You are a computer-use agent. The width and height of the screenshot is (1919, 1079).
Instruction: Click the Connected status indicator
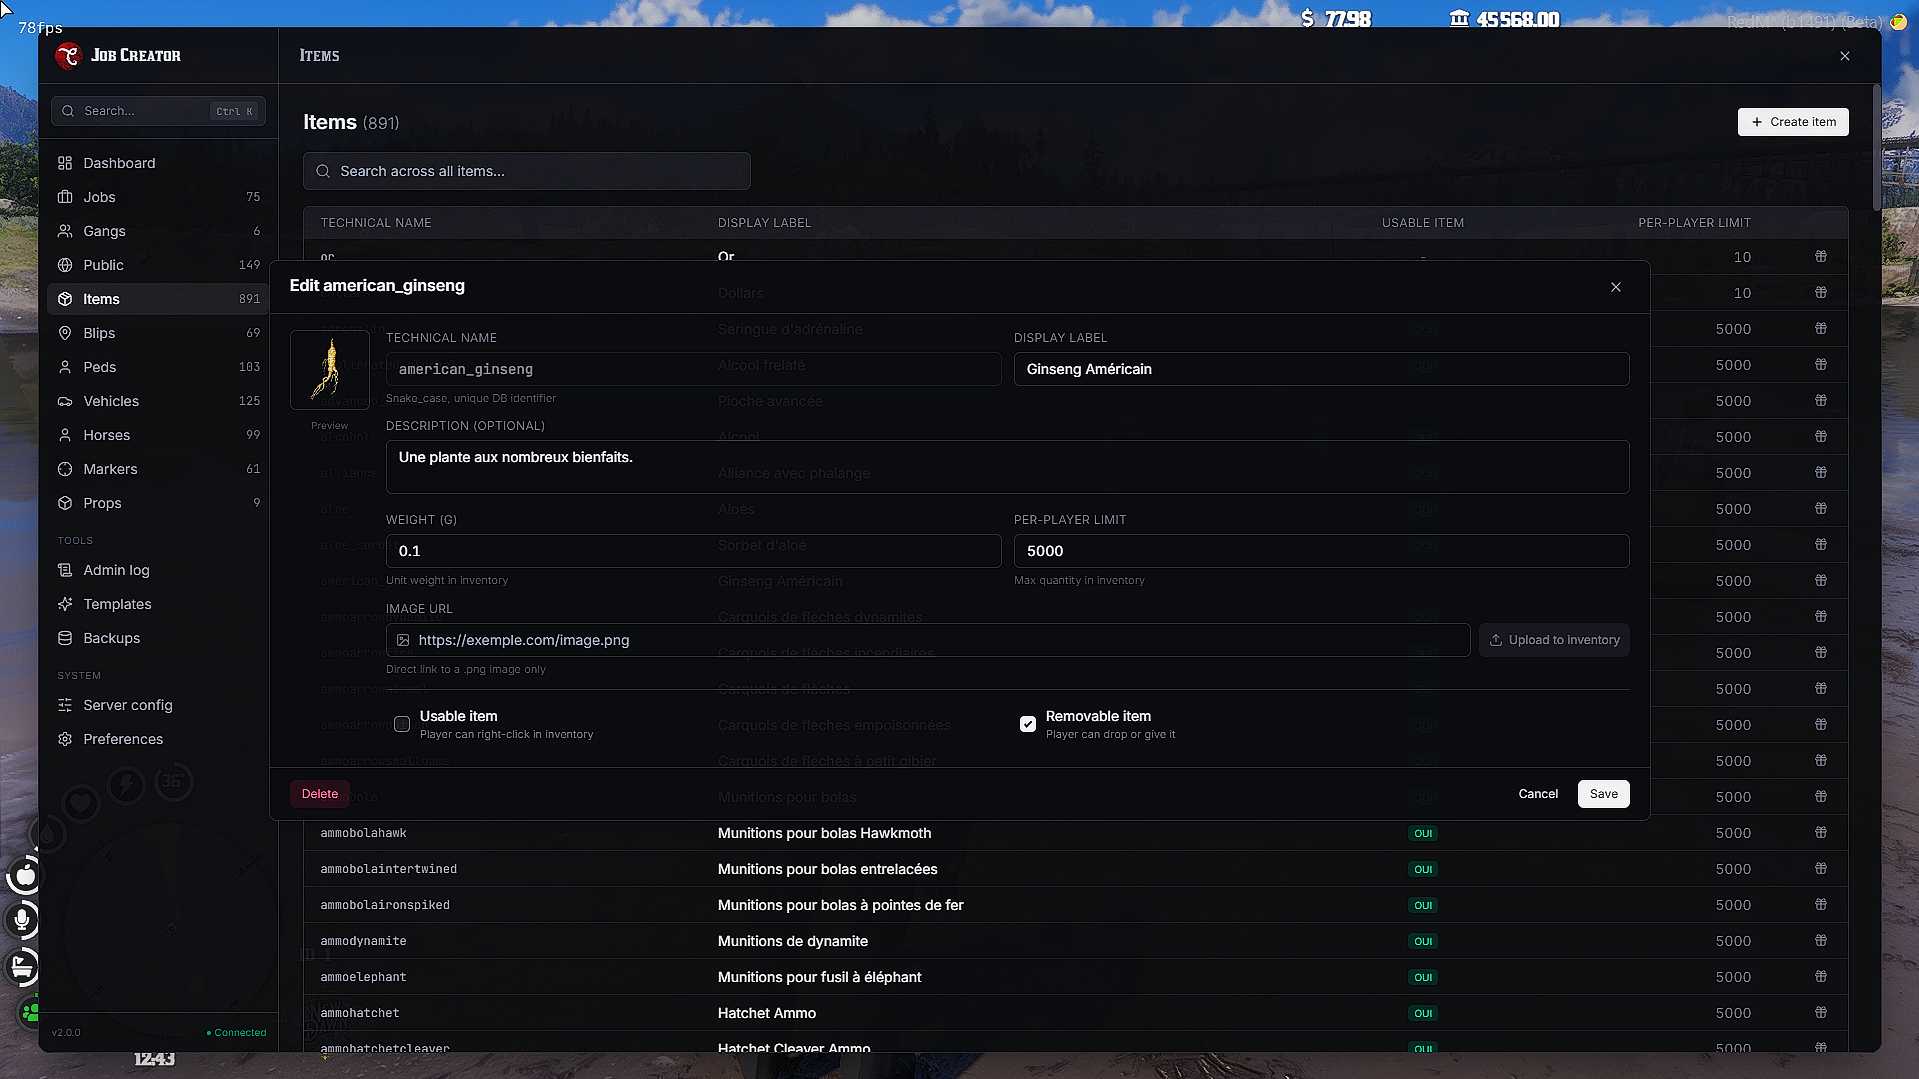point(236,1033)
